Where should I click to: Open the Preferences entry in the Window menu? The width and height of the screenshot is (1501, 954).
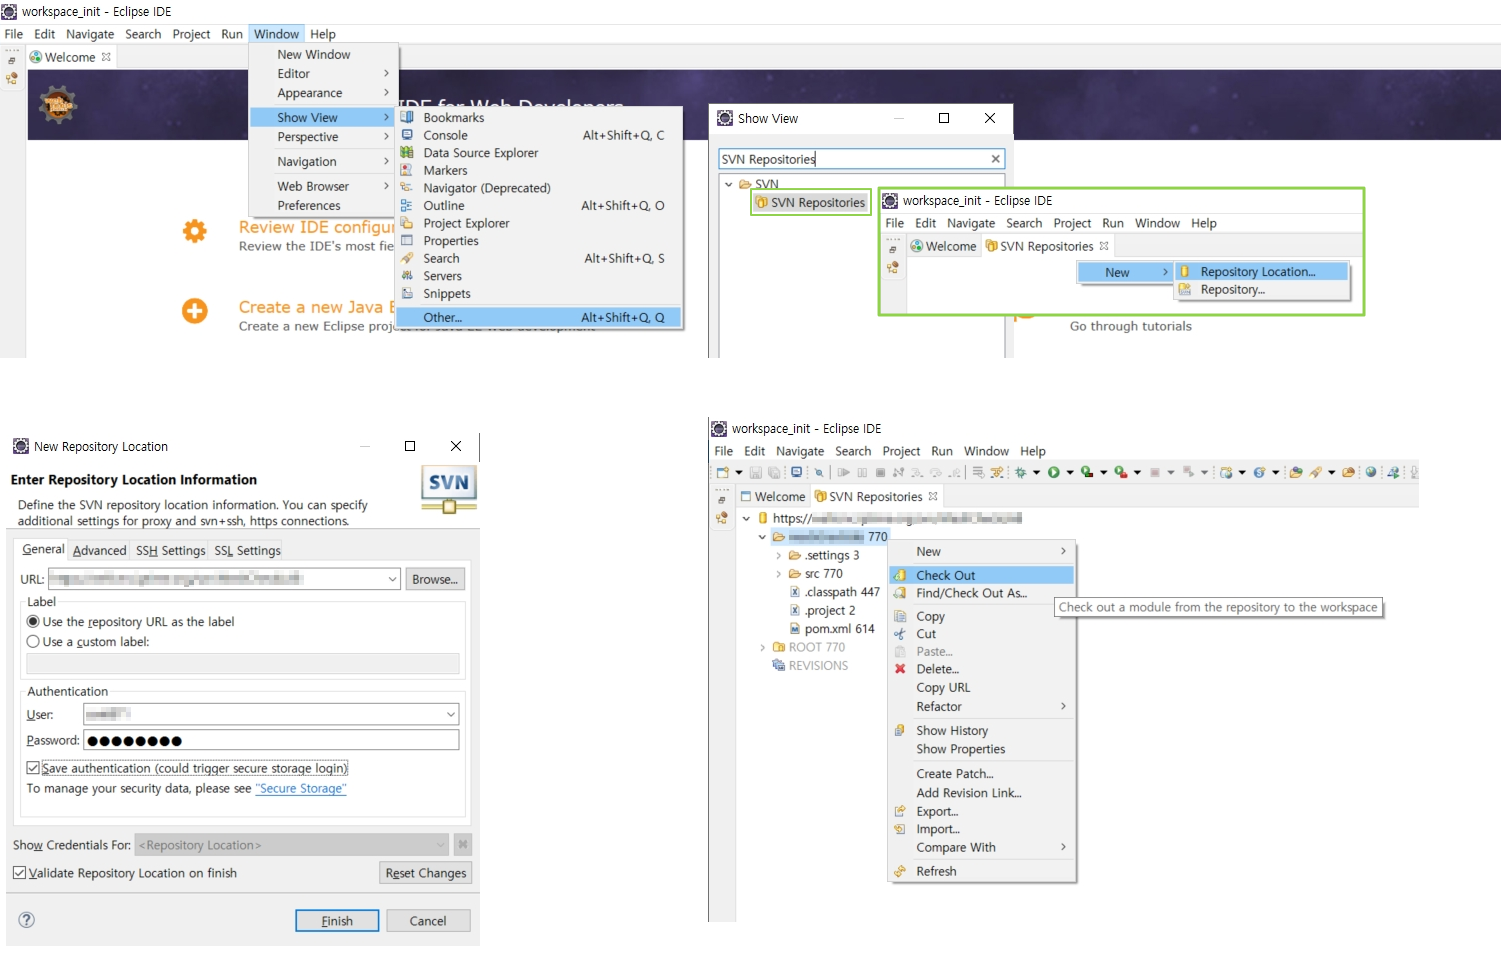(x=309, y=205)
